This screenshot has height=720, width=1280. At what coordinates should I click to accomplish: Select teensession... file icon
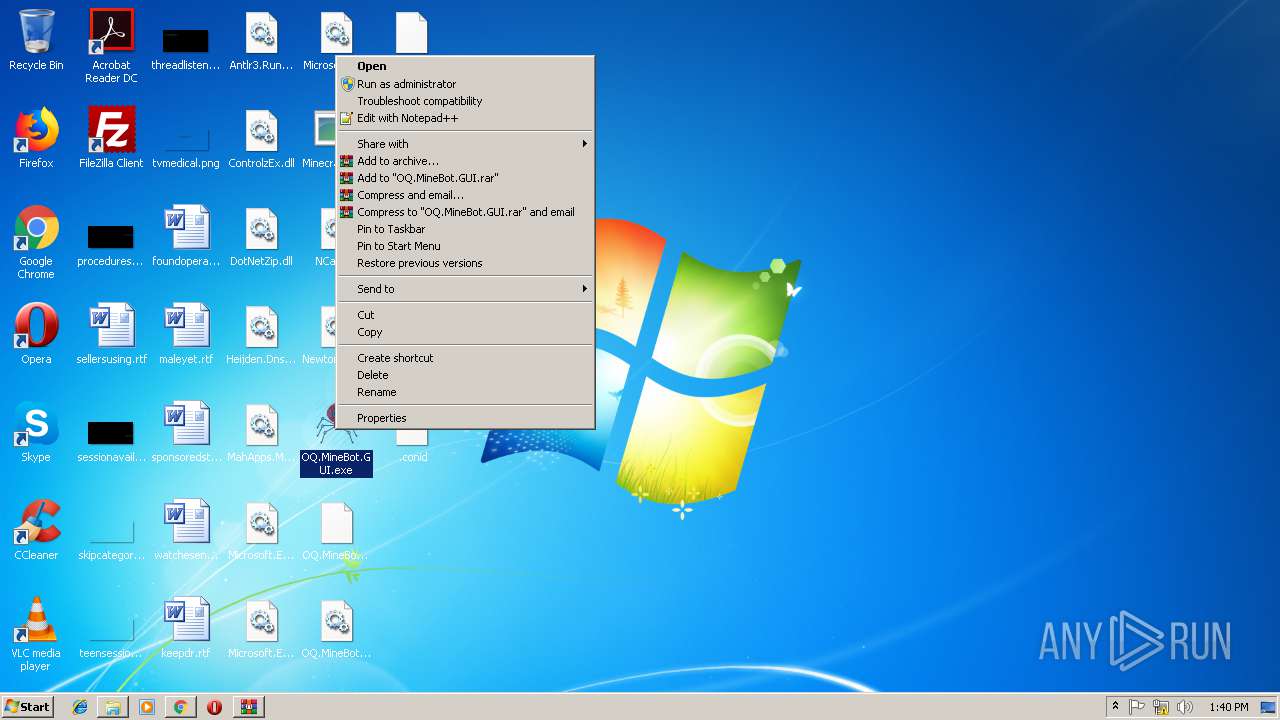[x=111, y=638]
